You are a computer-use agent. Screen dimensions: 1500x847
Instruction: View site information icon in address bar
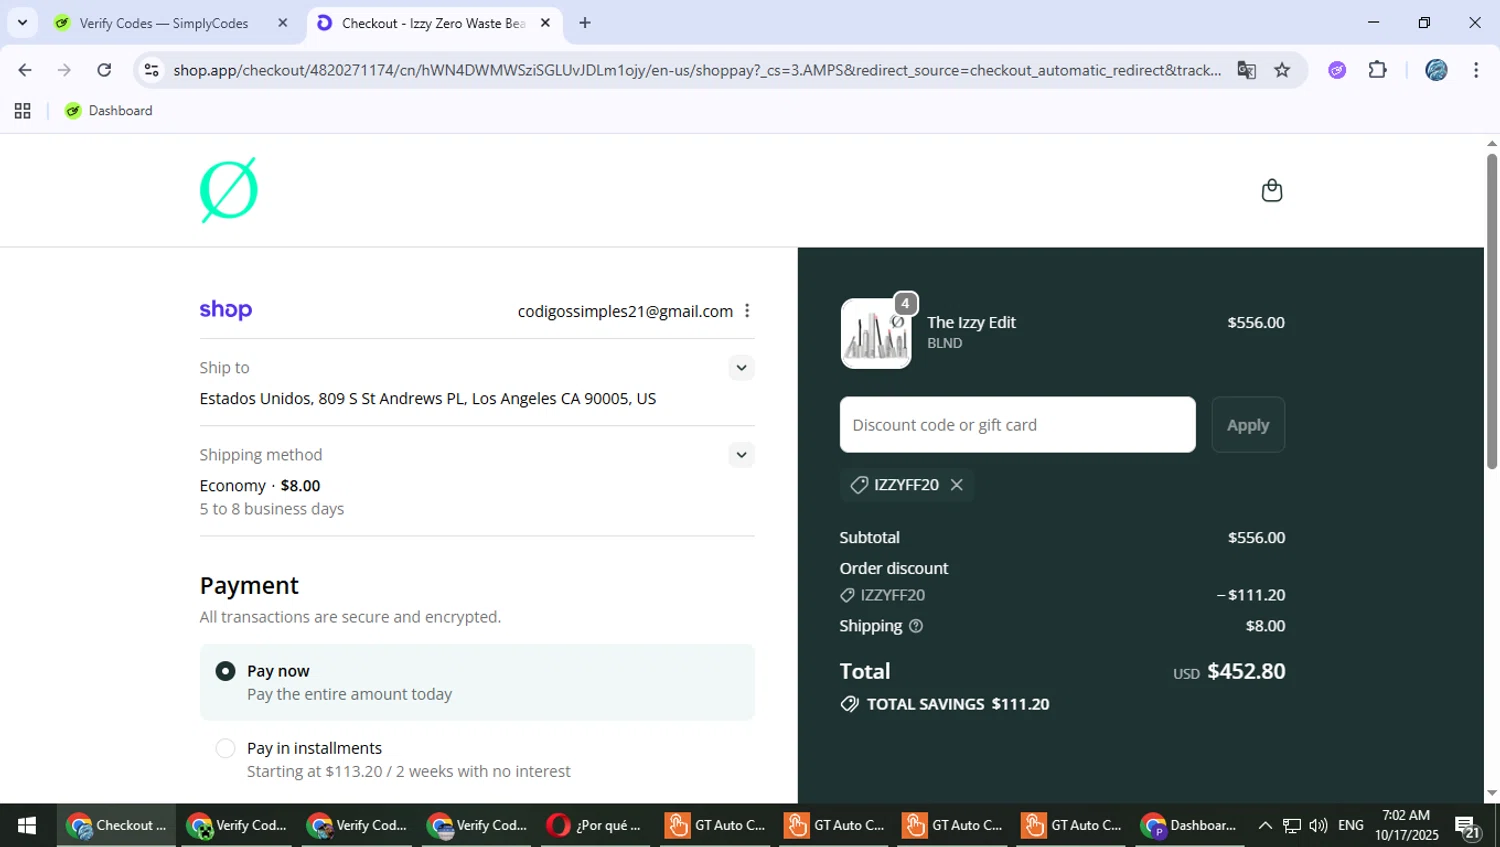point(152,70)
